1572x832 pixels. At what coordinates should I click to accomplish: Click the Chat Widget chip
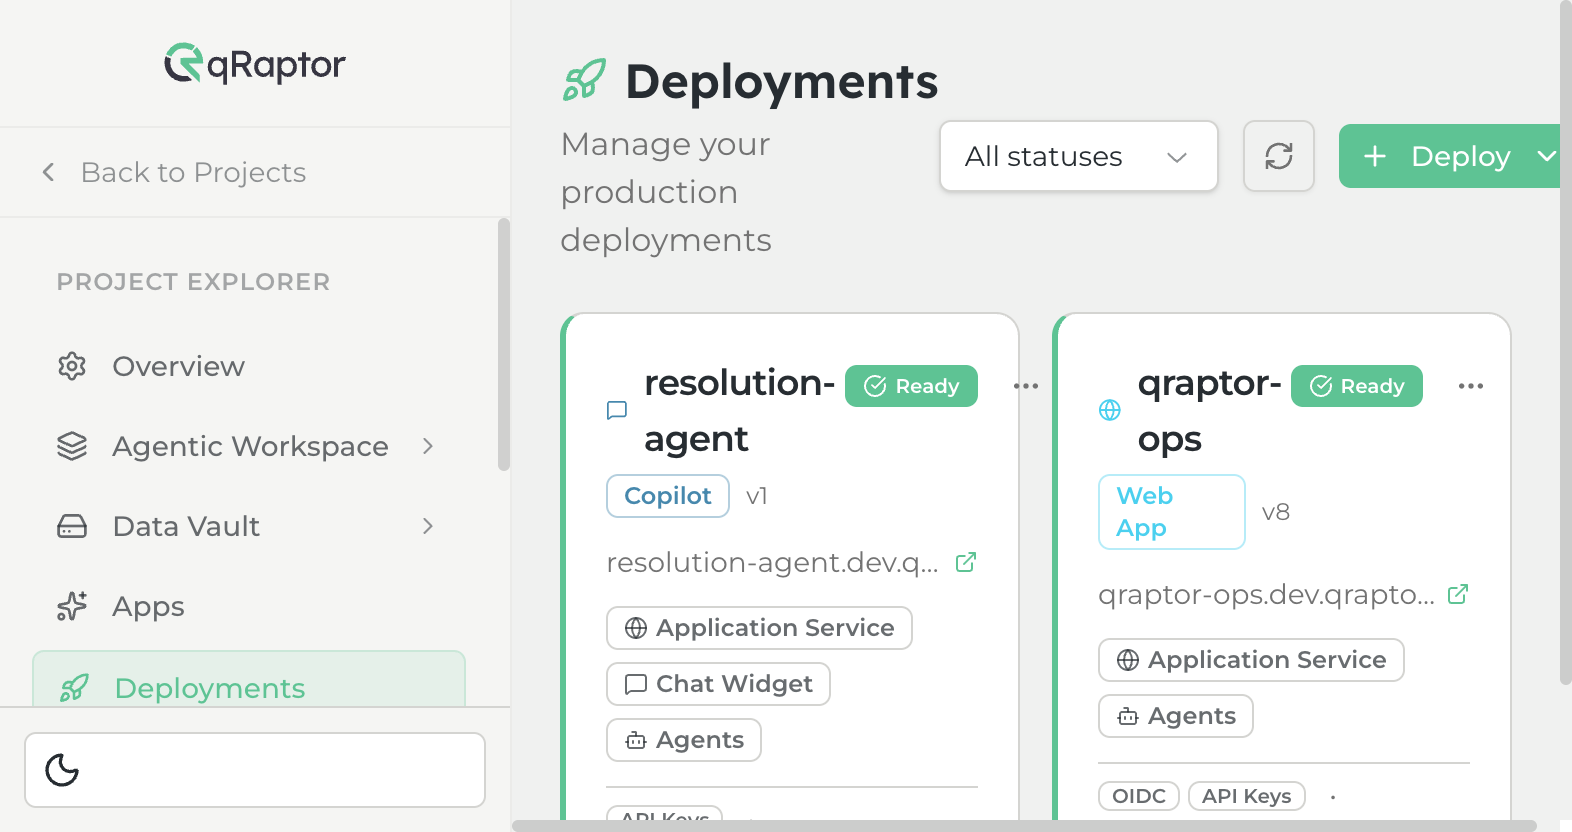point(718,684)
